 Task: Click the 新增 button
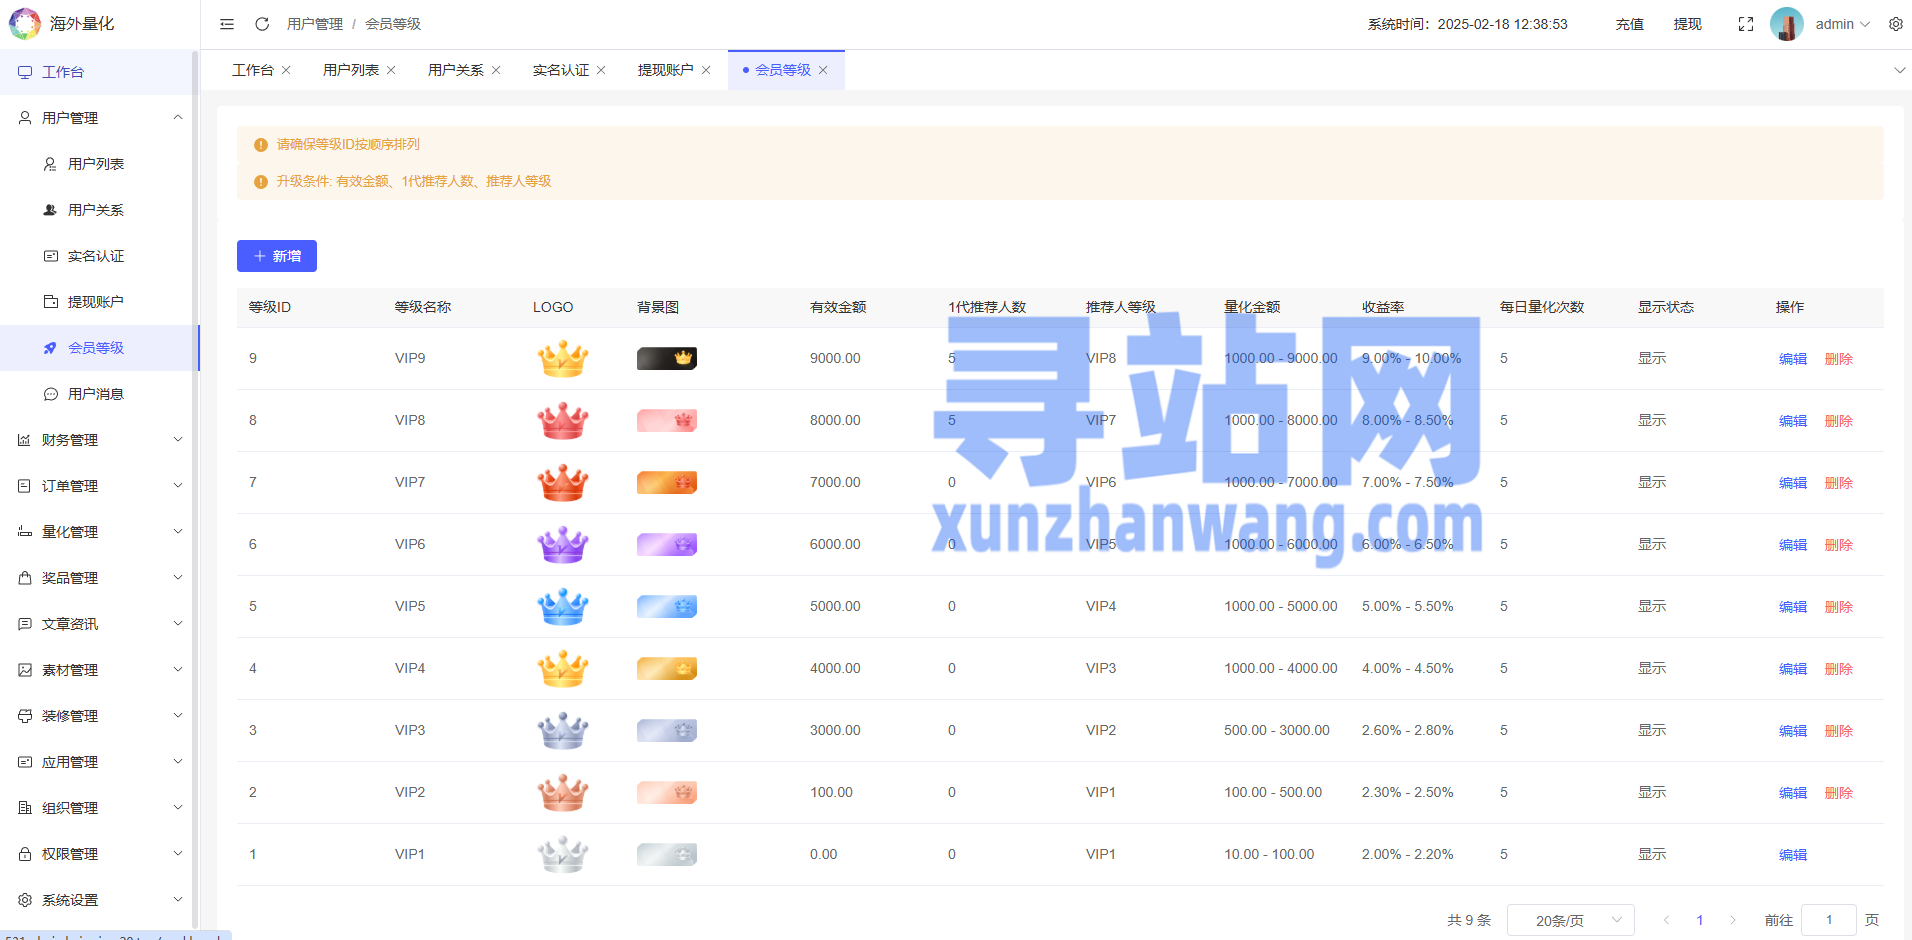click(277, 256)
